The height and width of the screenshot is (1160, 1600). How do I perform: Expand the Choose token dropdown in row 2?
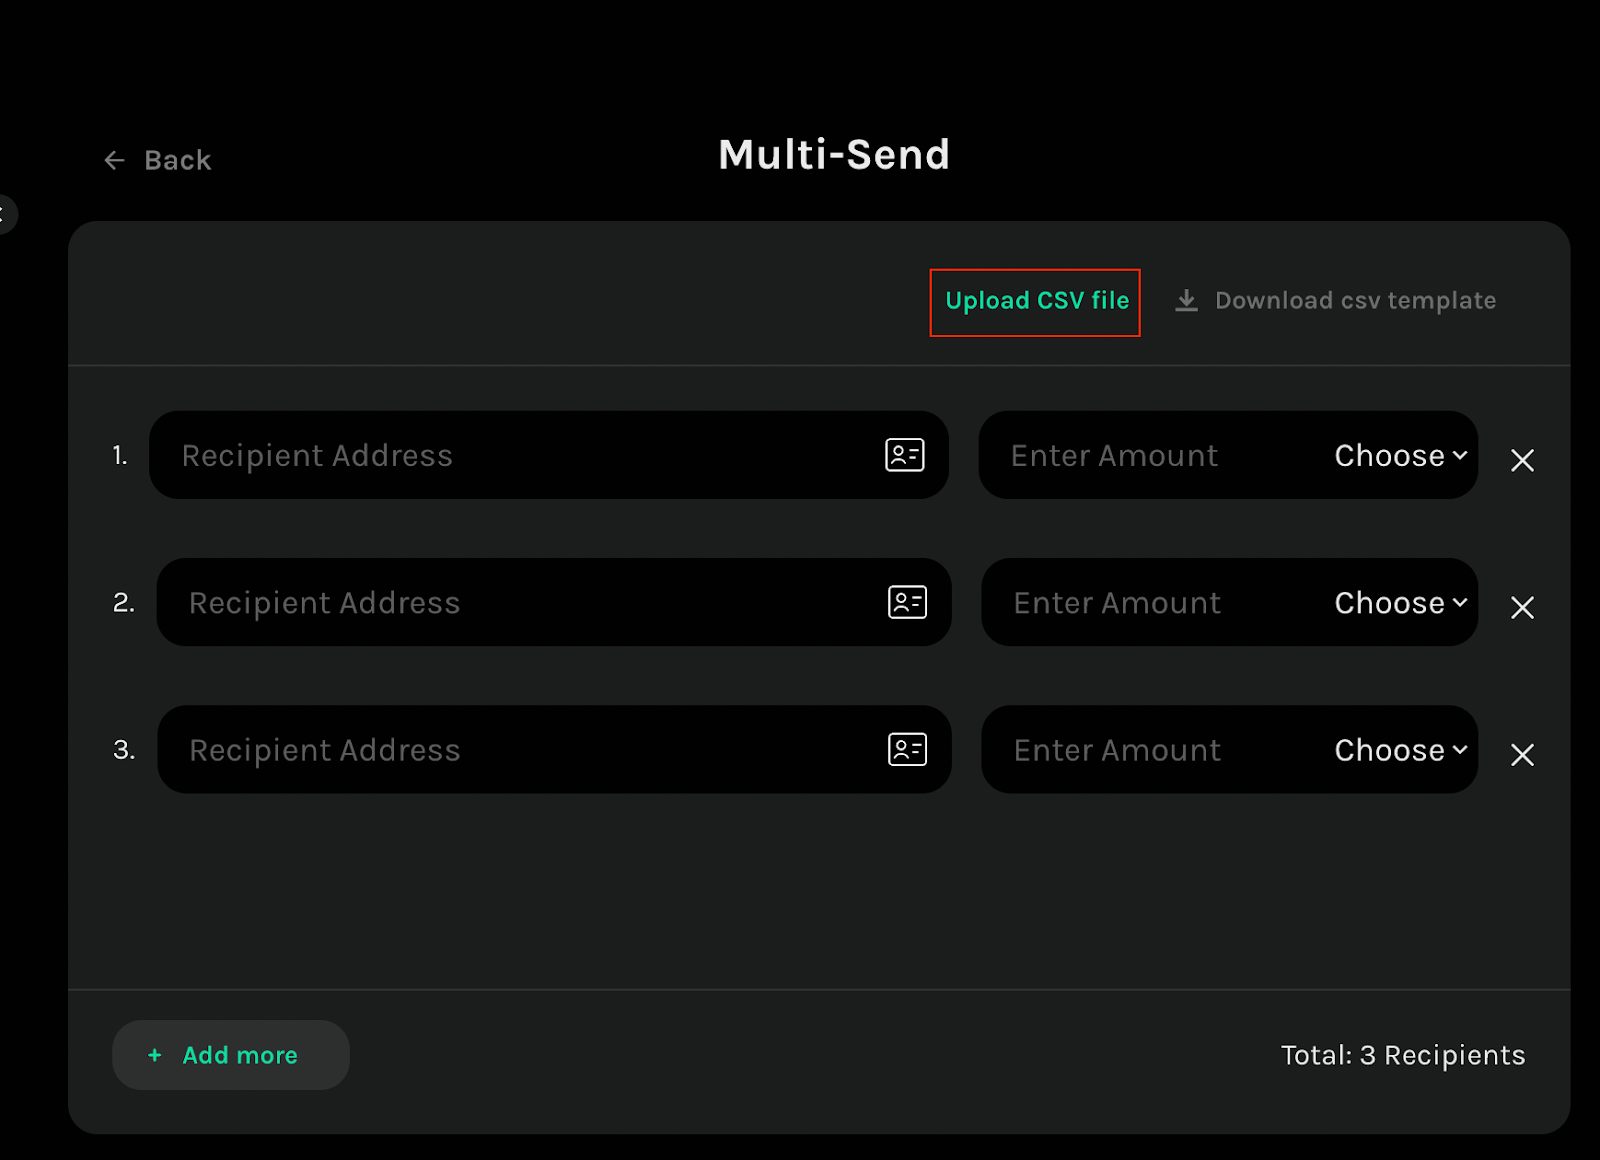[x=1400, y=603]
